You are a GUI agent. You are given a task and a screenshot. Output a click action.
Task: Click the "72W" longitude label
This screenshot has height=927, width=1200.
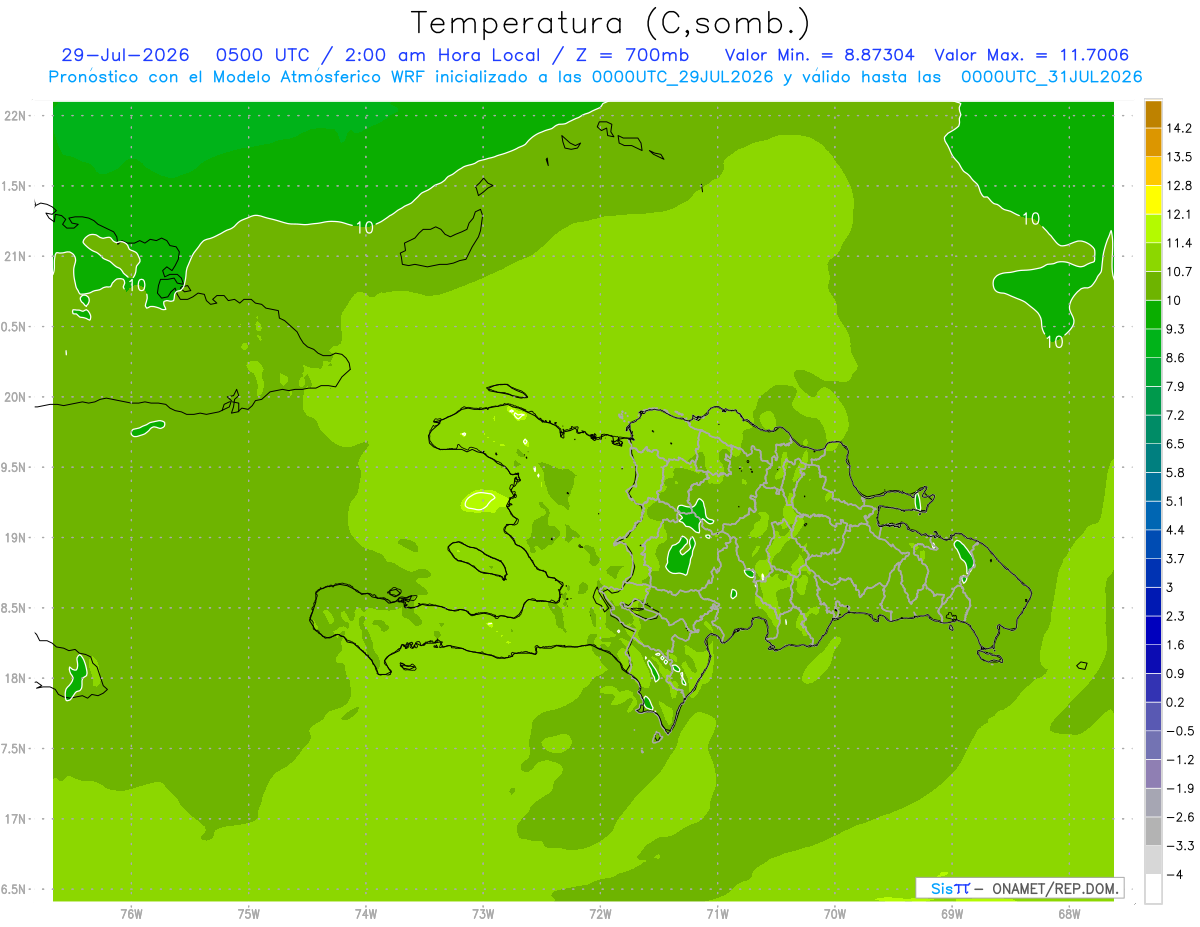[x=600, y=914]
